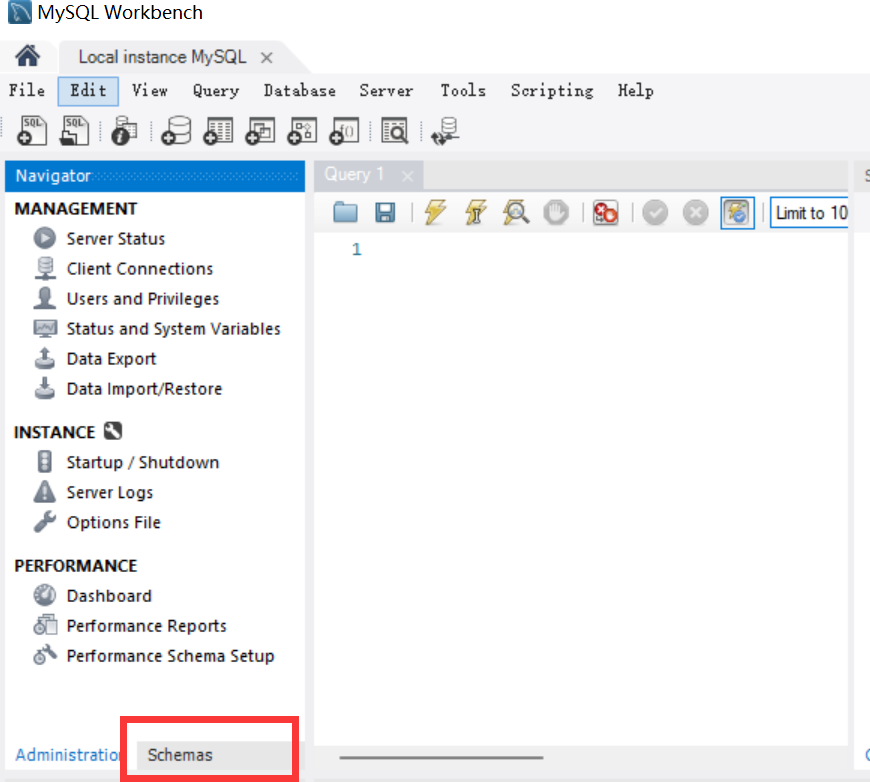
Task: Open Performance Schema Setup
Action: click(x=170, y=655)
